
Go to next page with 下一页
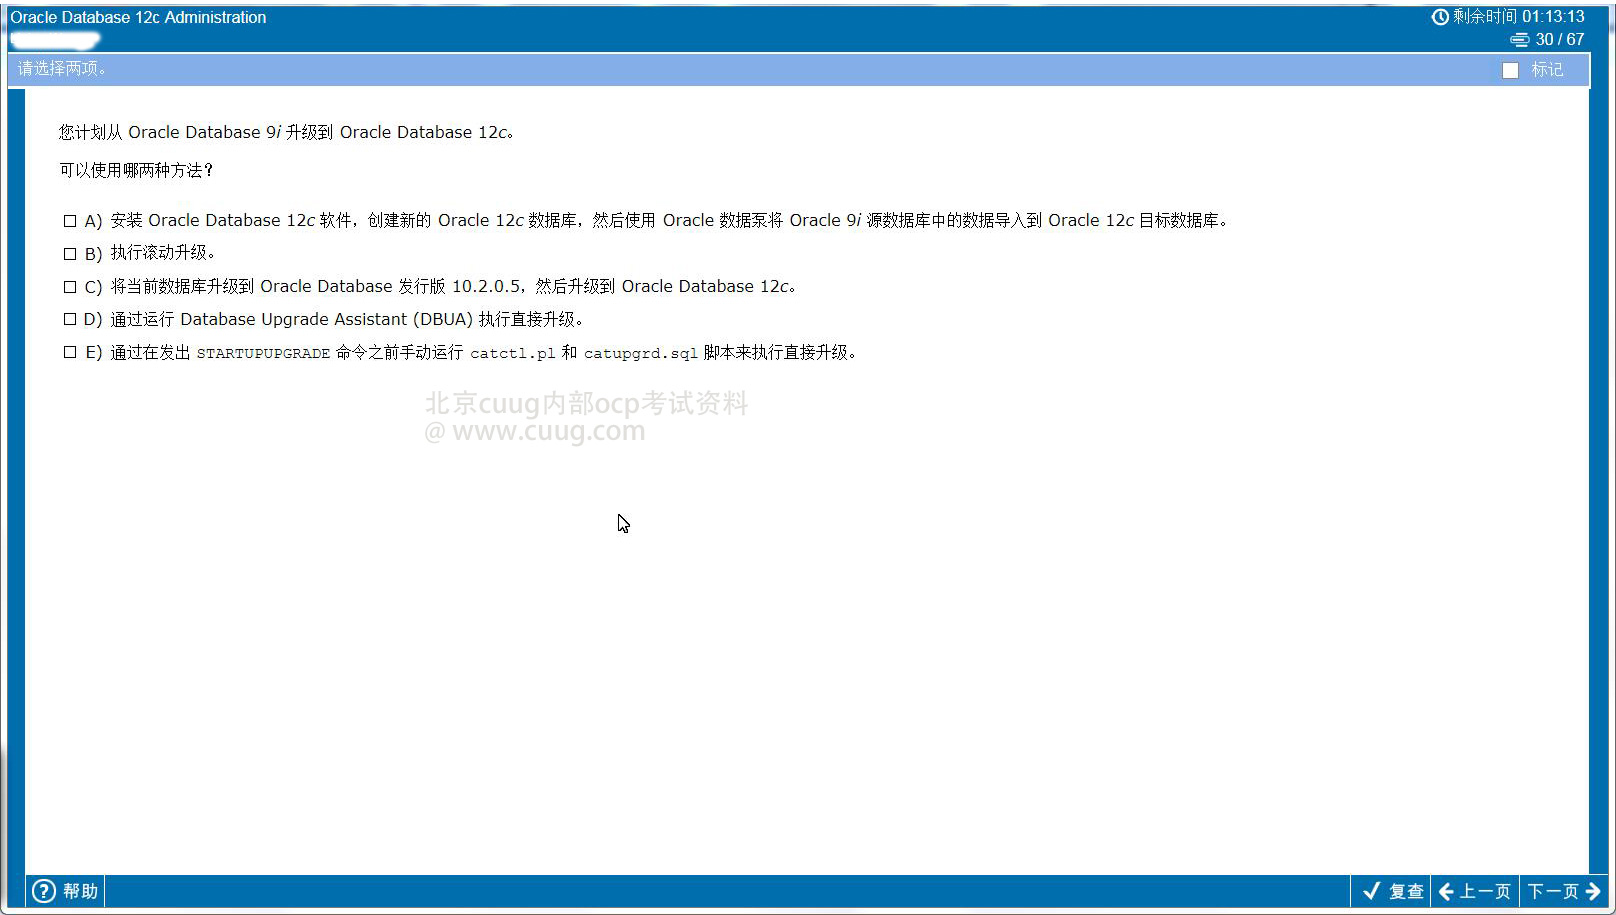click(1563, 891)
